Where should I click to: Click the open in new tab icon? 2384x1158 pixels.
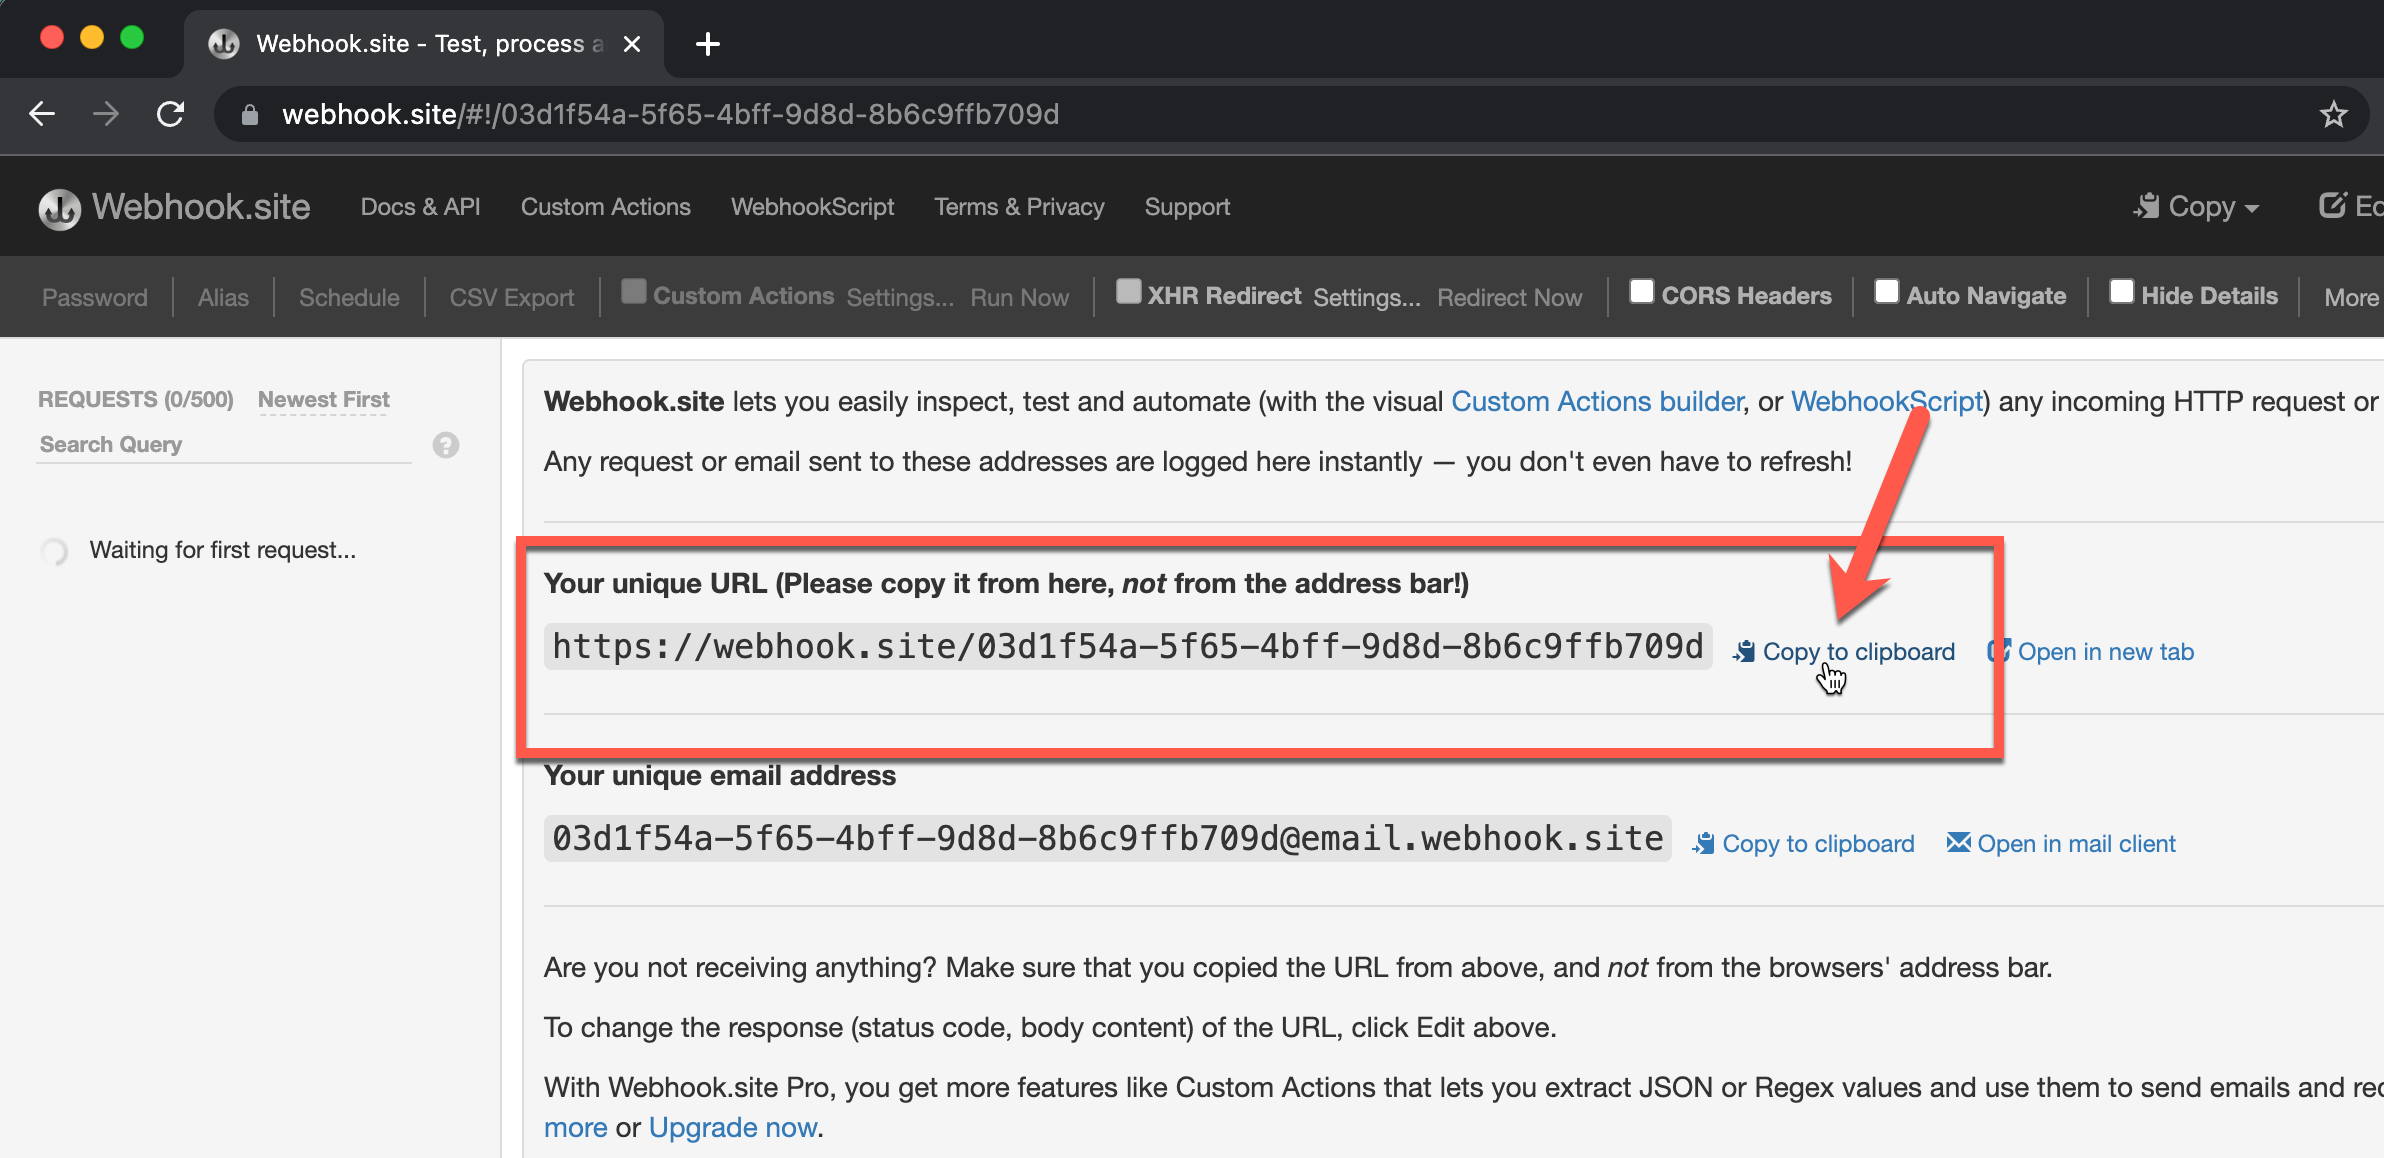pos(1999,651)
